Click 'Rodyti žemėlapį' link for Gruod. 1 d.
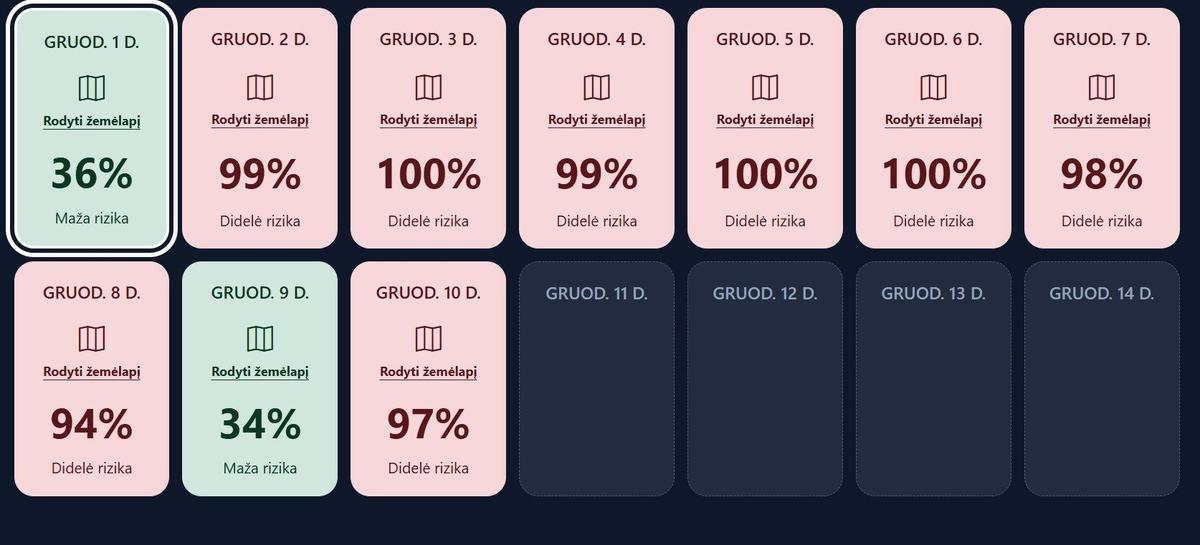 point(91,121)
